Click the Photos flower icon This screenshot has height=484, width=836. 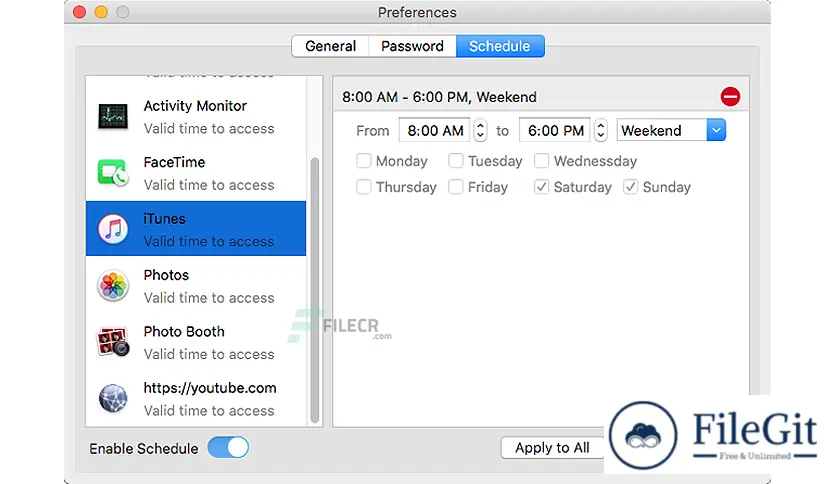tap(113, 286)
